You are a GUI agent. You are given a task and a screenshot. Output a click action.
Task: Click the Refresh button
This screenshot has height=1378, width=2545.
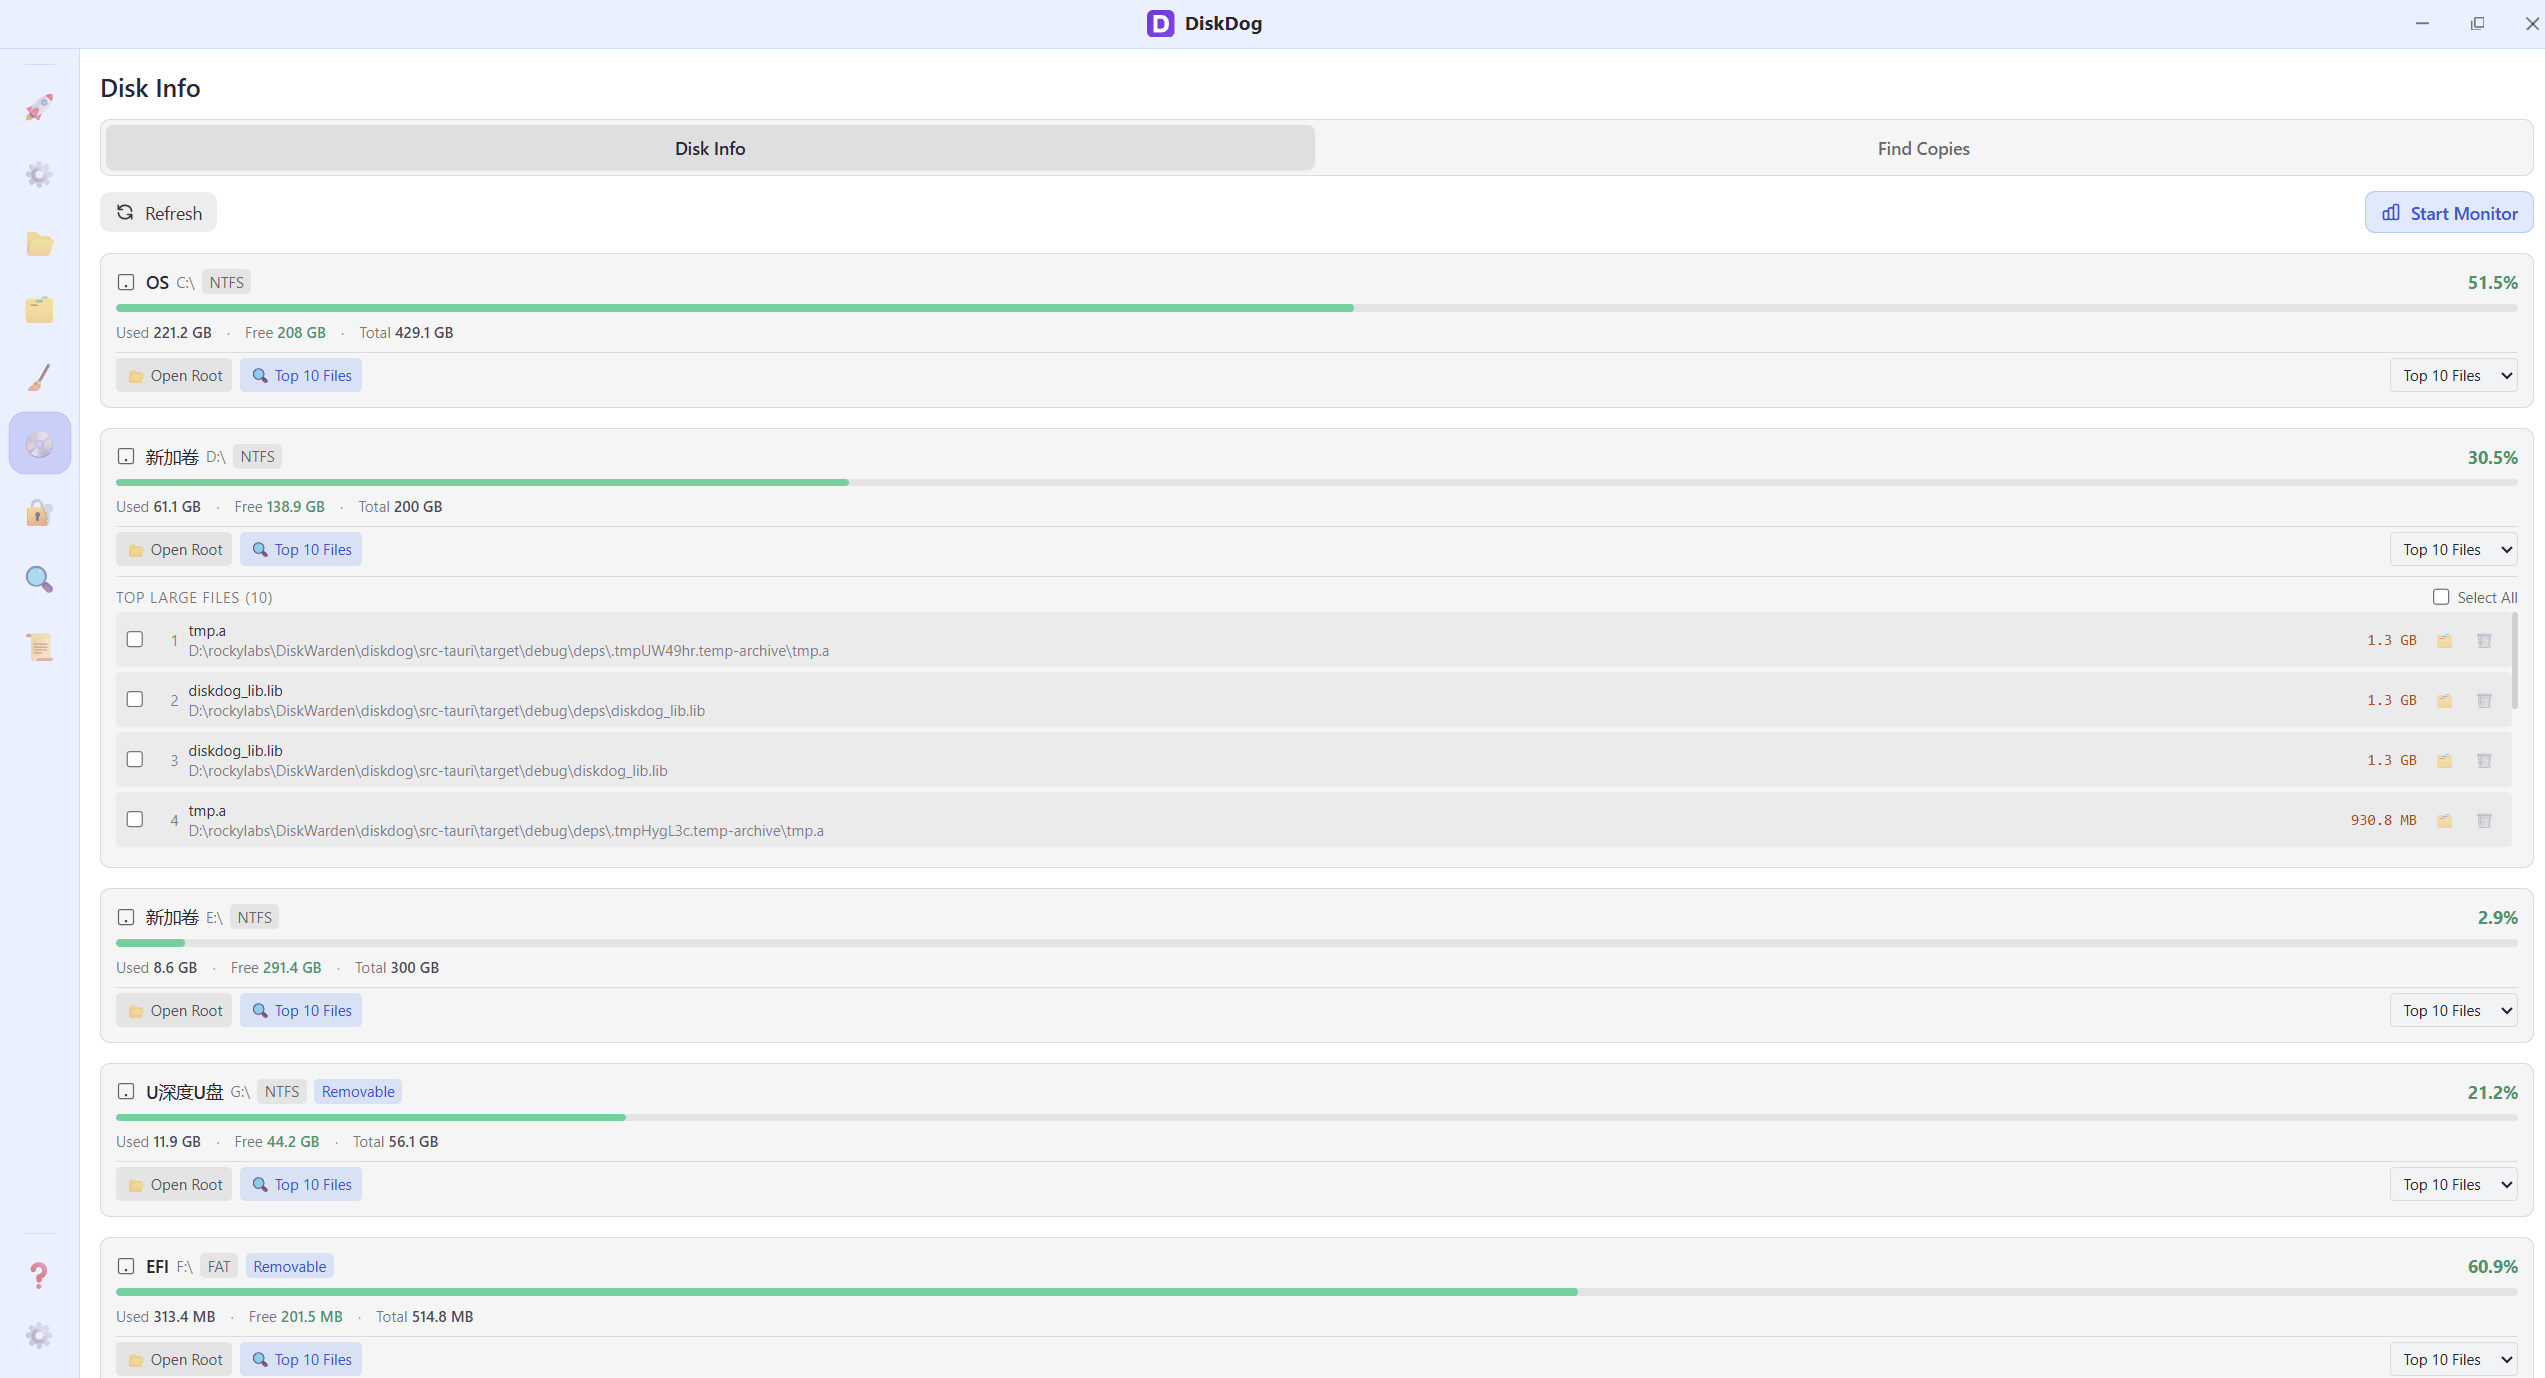click(x=159, y=213)
